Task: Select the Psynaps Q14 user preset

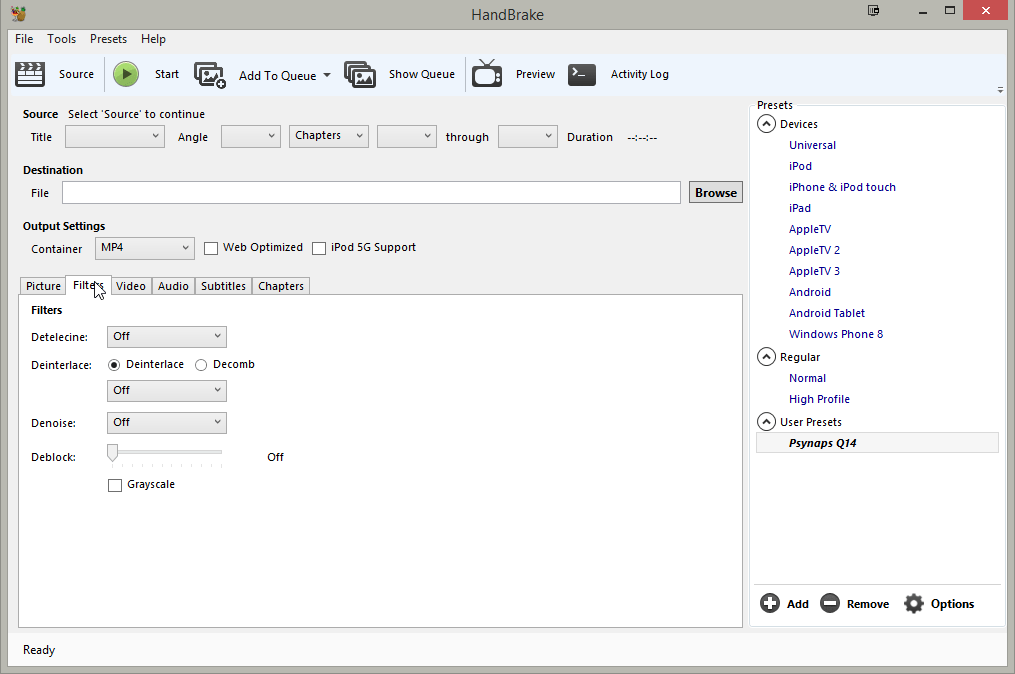Action: click(x=877, y=443)
